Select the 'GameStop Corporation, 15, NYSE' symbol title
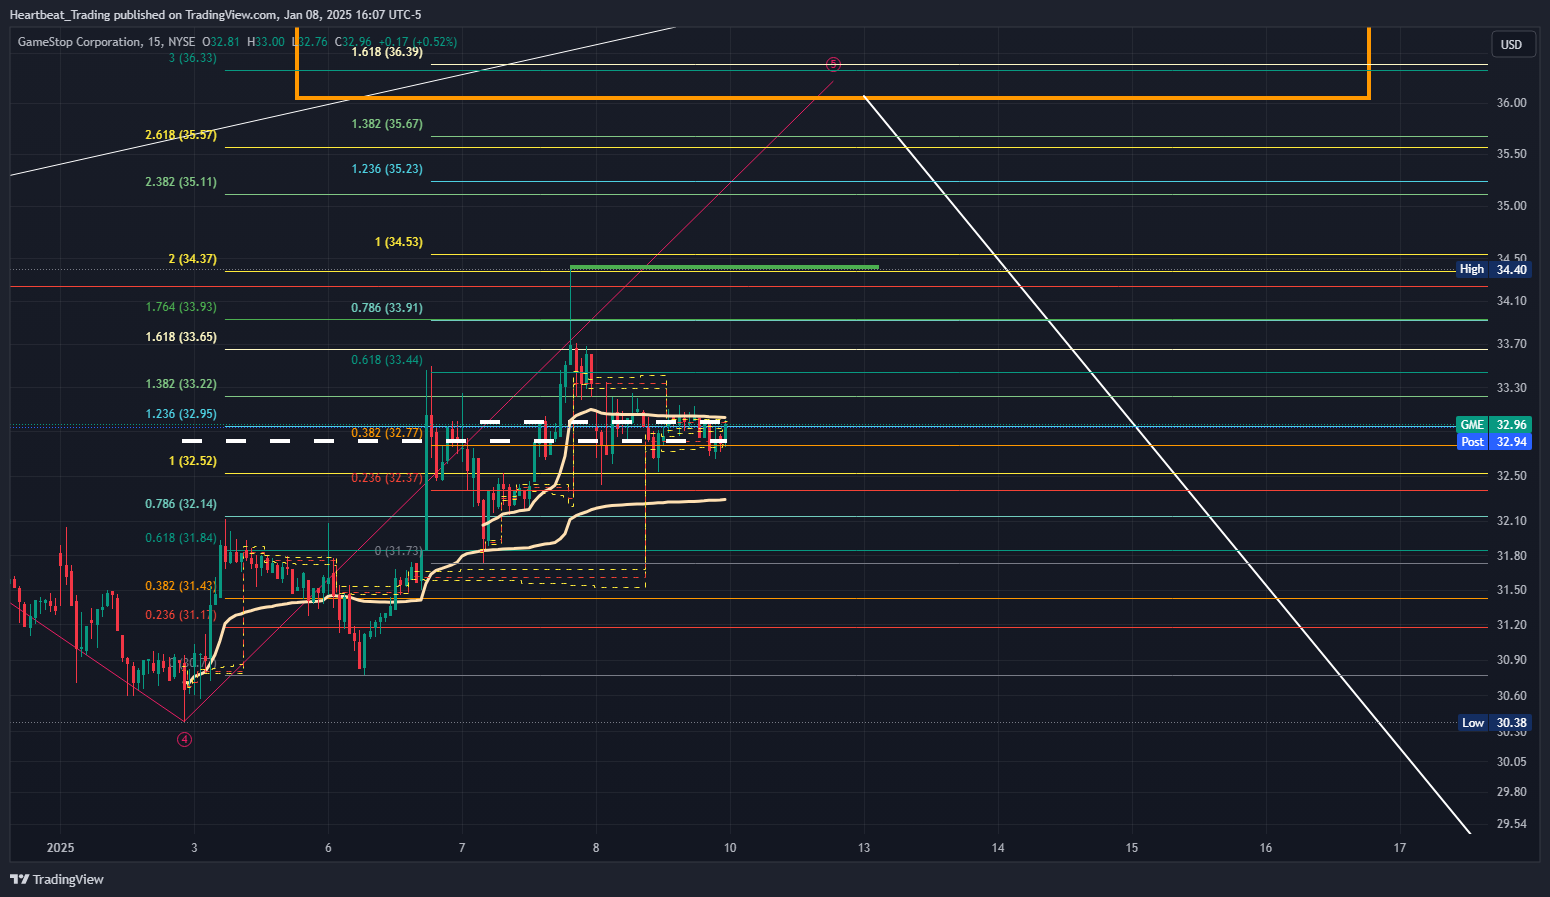Image resolution: width=1550 pixels, height=897 pixels. (106, 42)
